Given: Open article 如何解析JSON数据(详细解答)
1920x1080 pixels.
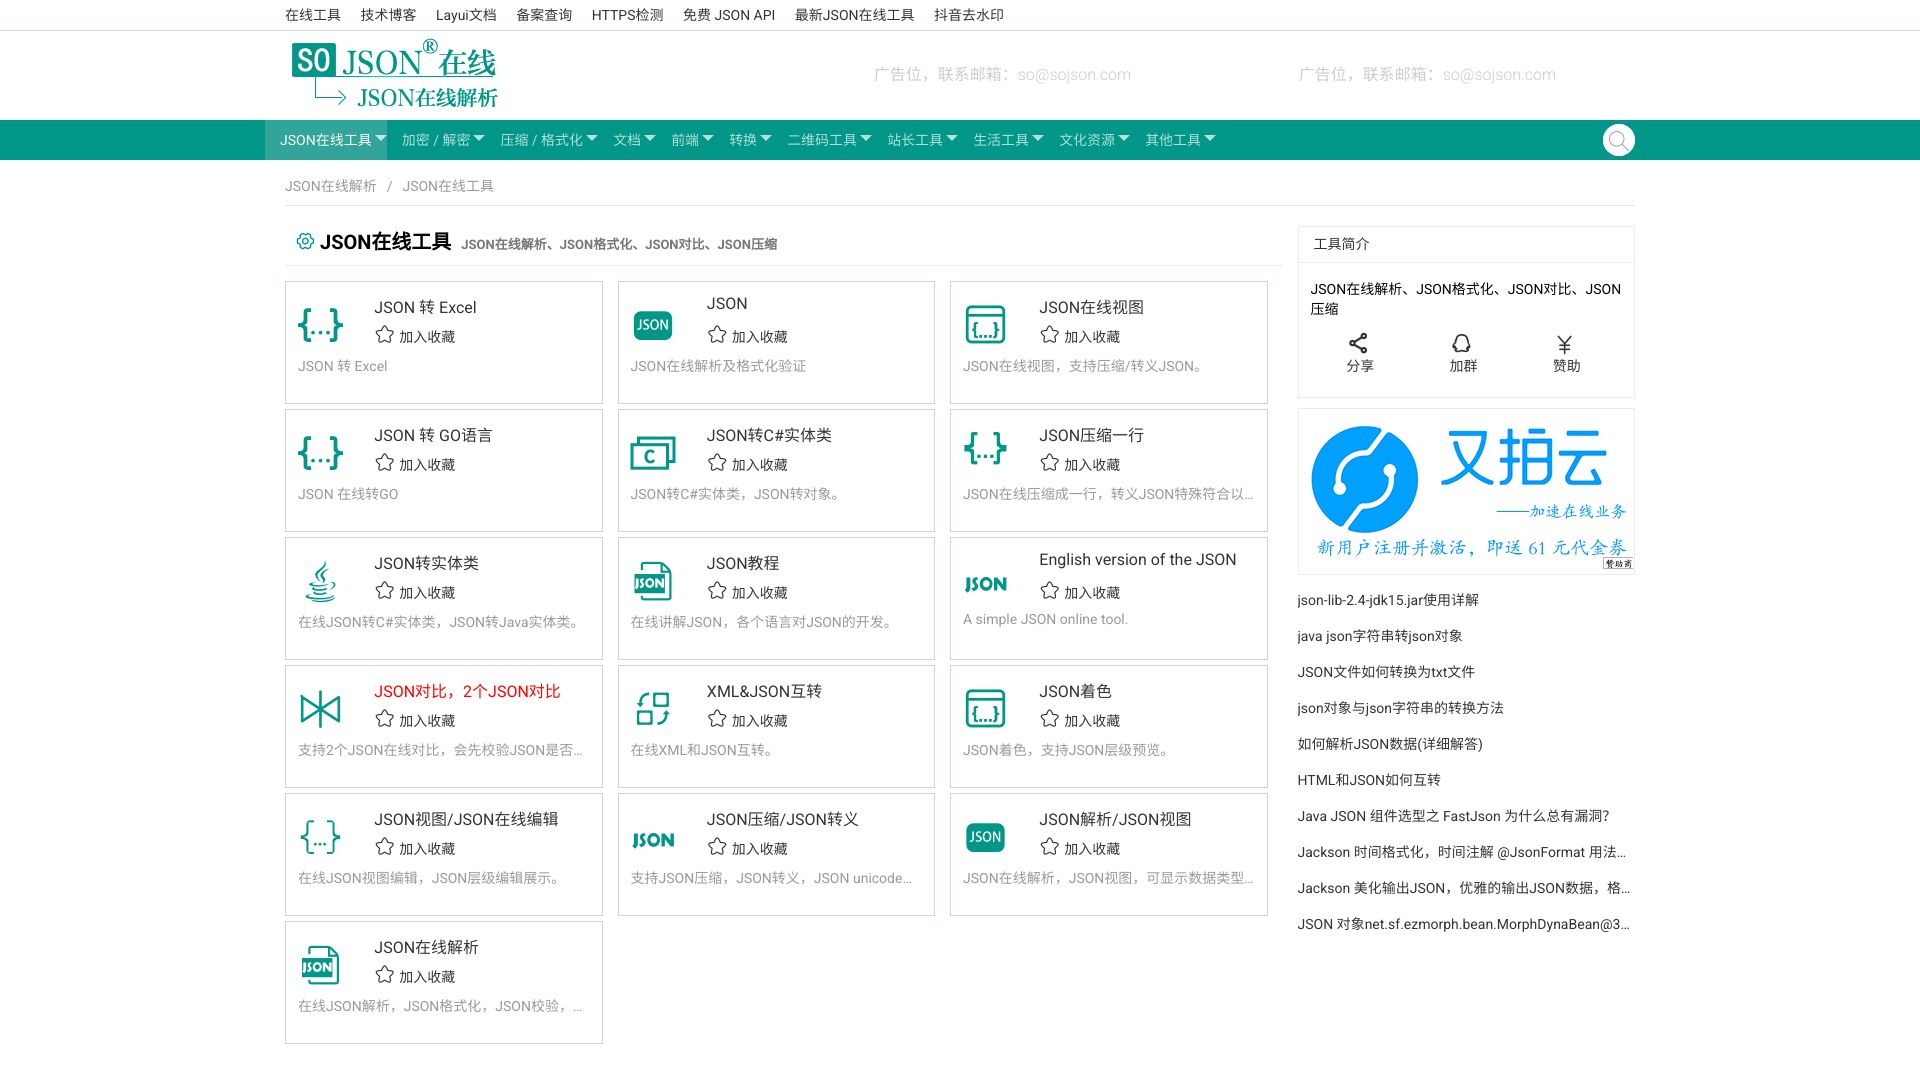Looking at the screenshot, I should click(x=1390, y=744).
